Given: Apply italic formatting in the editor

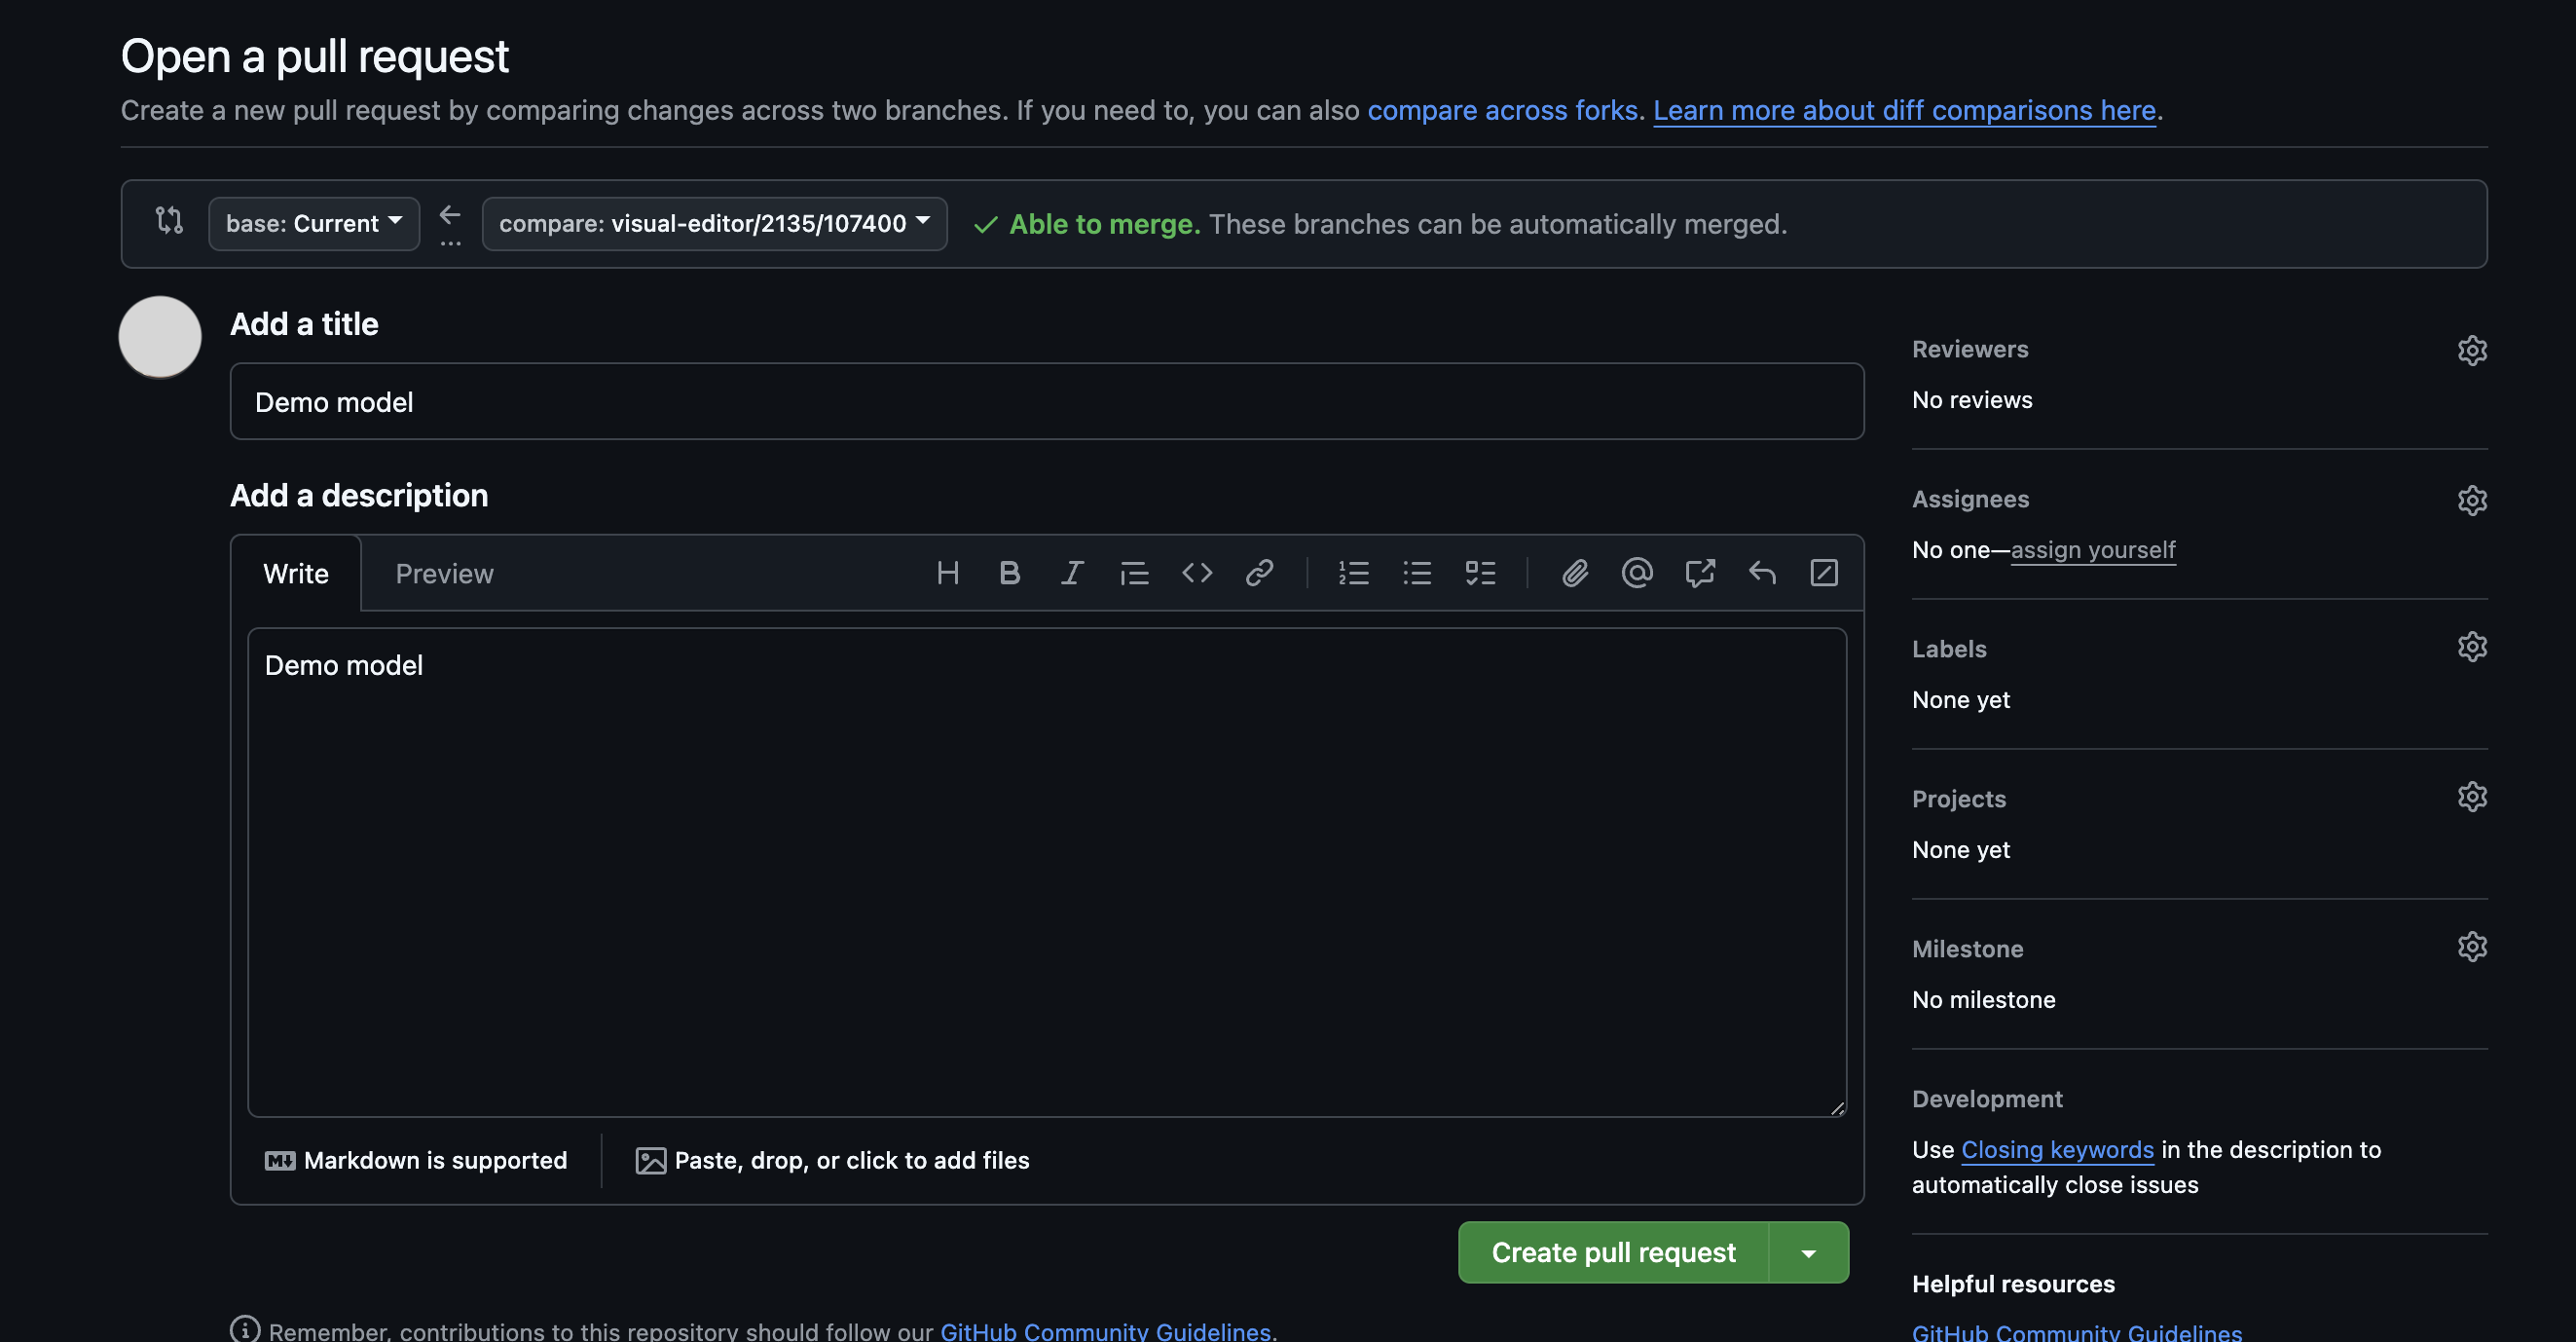Looking at the screenshot, I should coord(1071,573).
